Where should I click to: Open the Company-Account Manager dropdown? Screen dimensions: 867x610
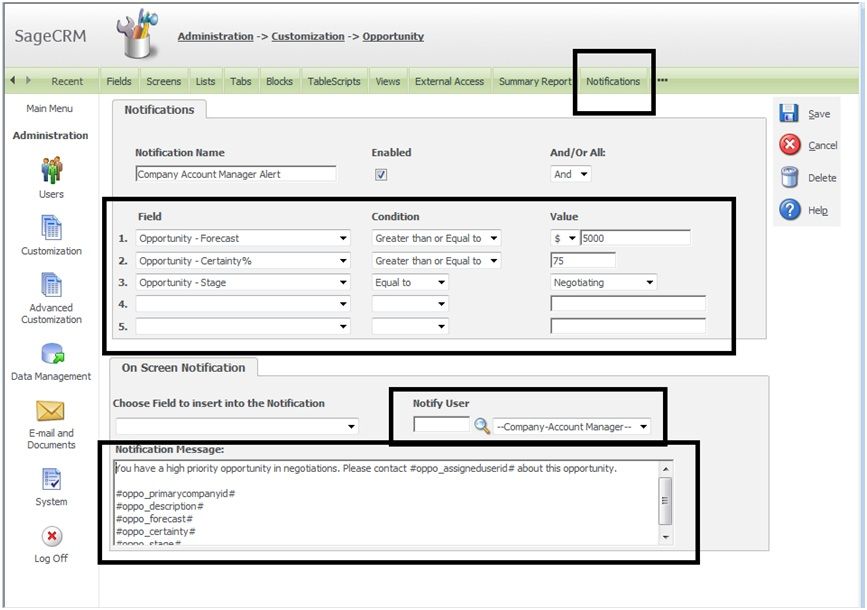click(572, 426)
